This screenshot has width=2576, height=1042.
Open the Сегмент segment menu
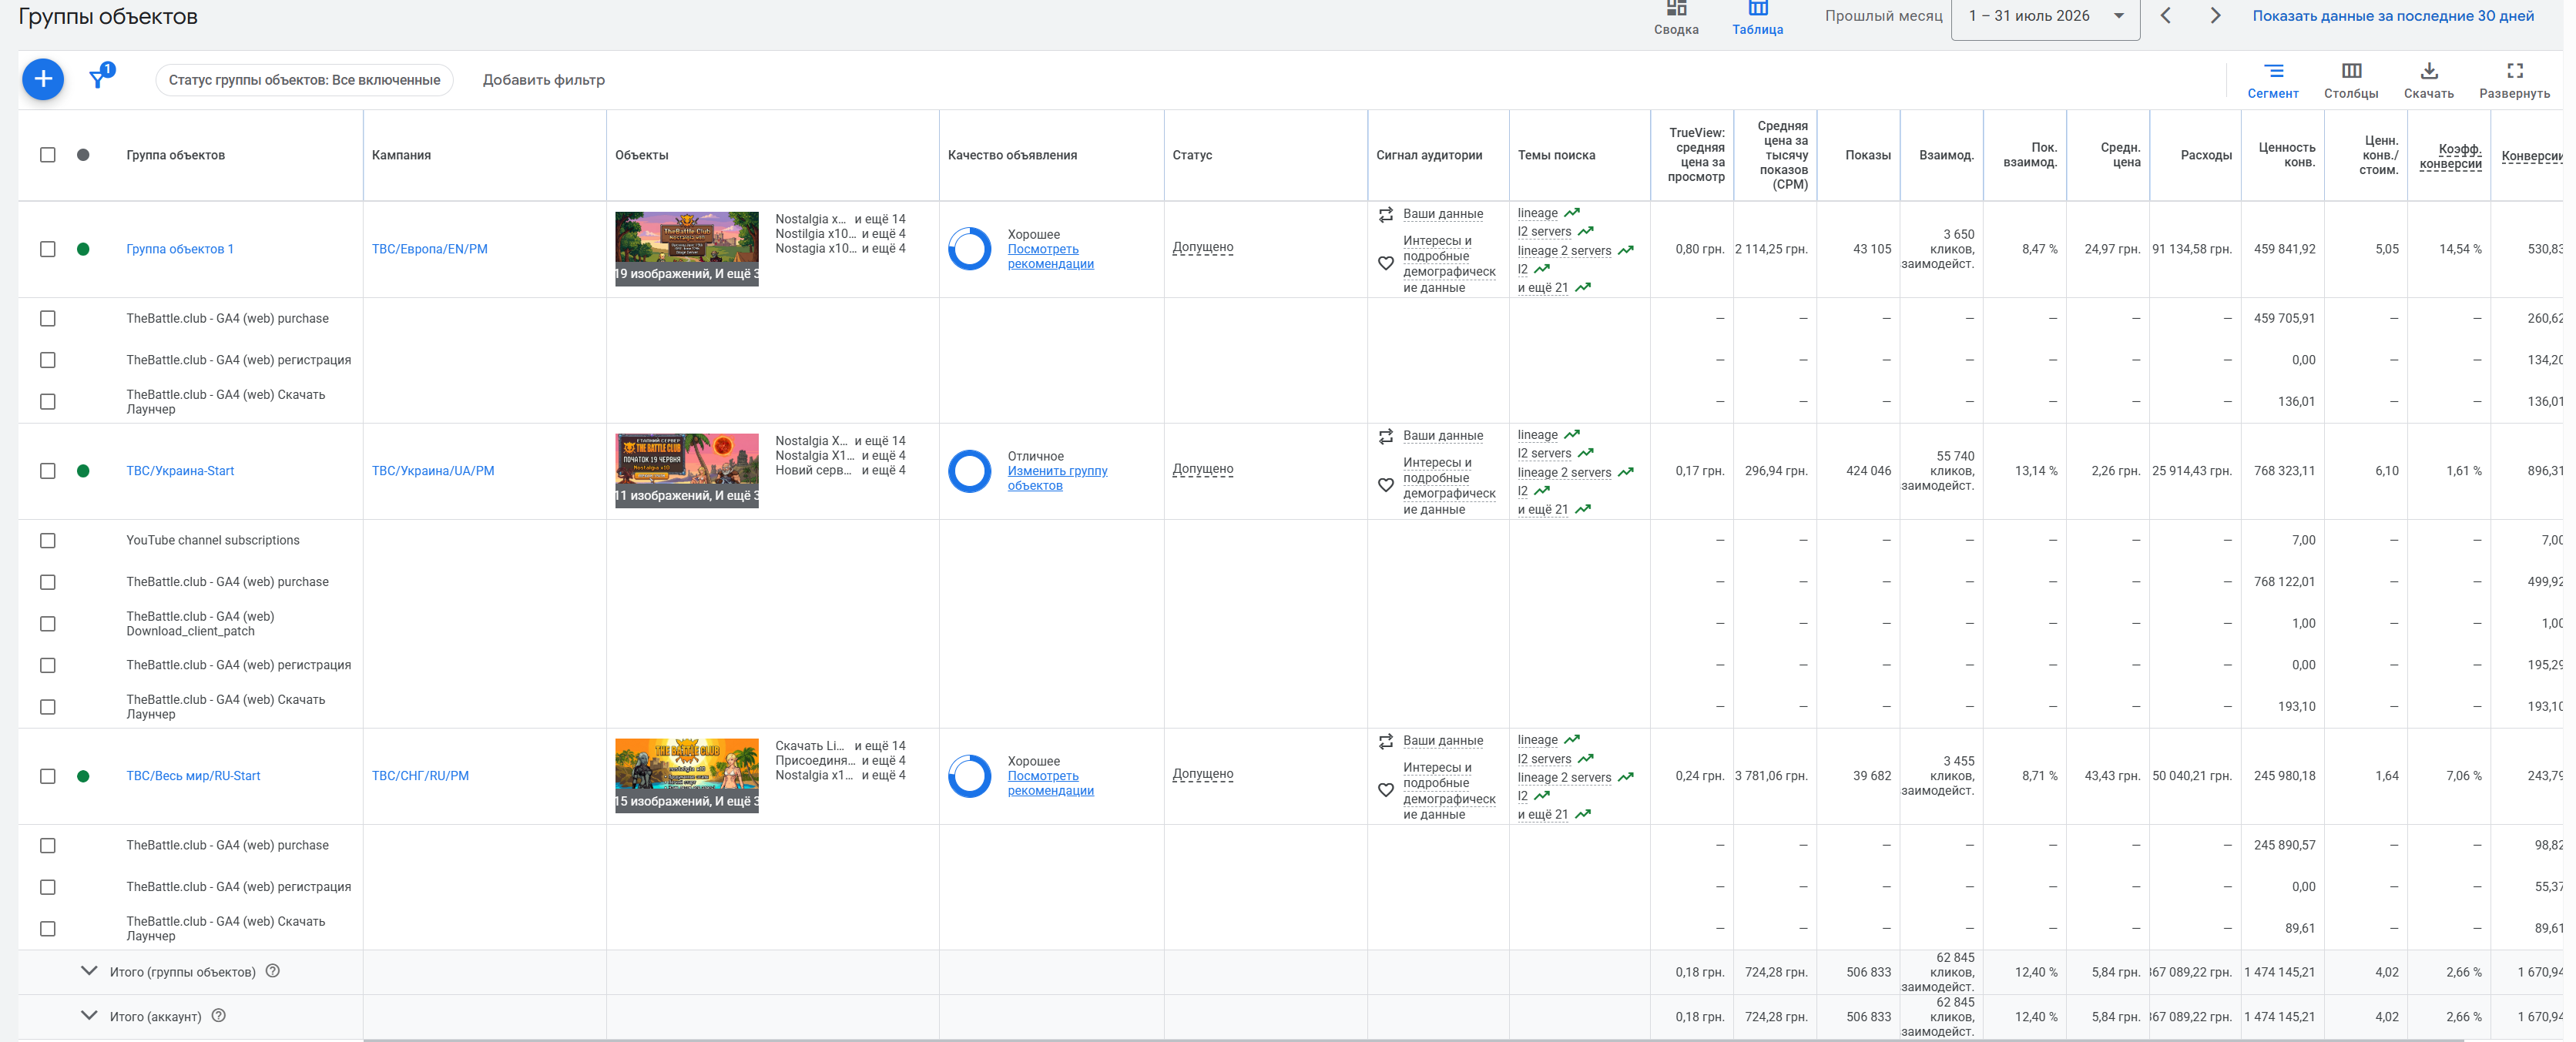(2272, 80)
